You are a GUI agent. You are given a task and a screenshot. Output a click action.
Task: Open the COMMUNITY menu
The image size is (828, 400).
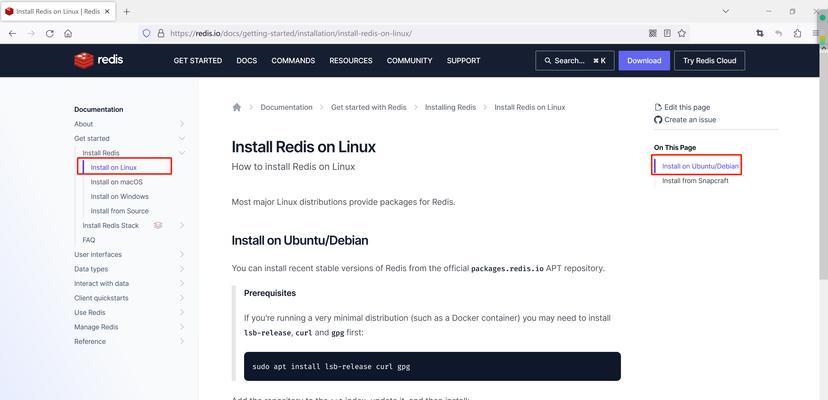(x=409, y=61)
